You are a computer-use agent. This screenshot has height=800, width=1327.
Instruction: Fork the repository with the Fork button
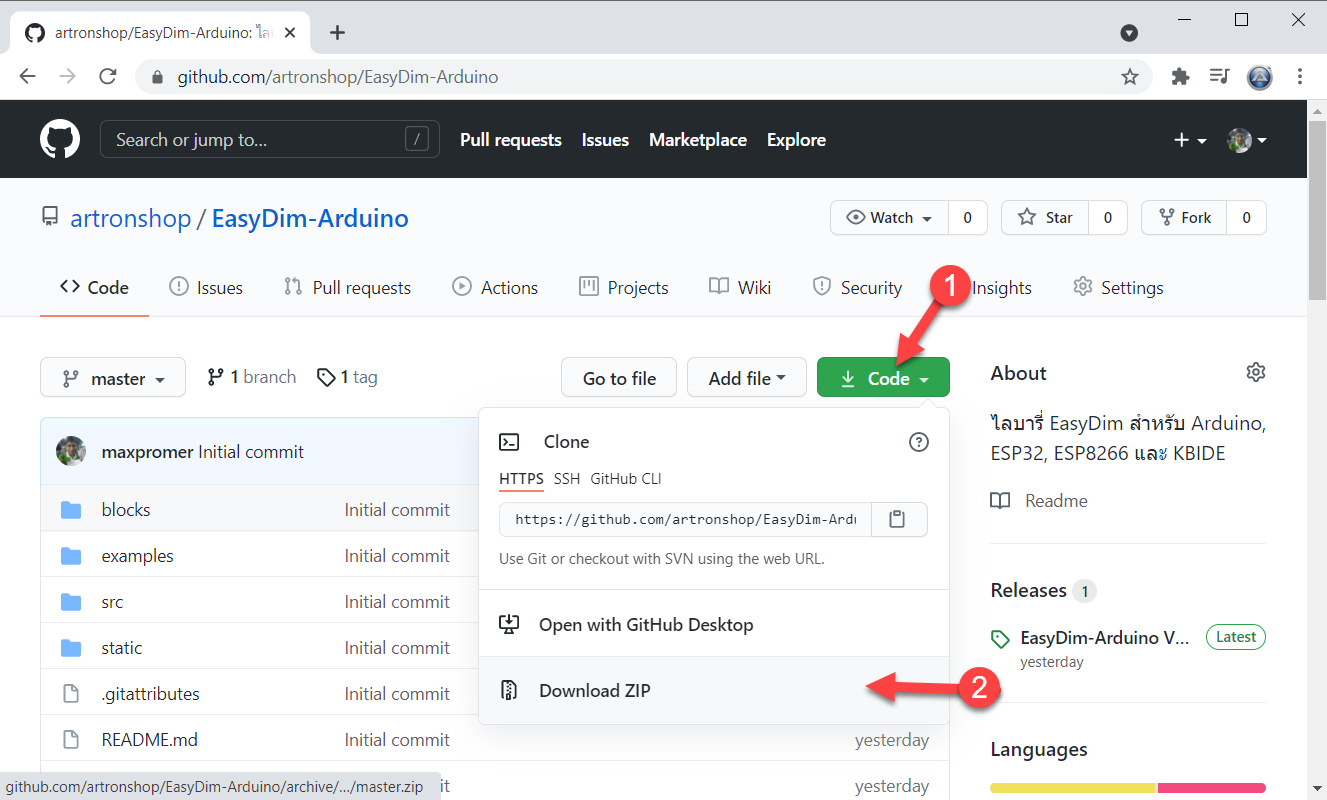(x=1184, y=218)
